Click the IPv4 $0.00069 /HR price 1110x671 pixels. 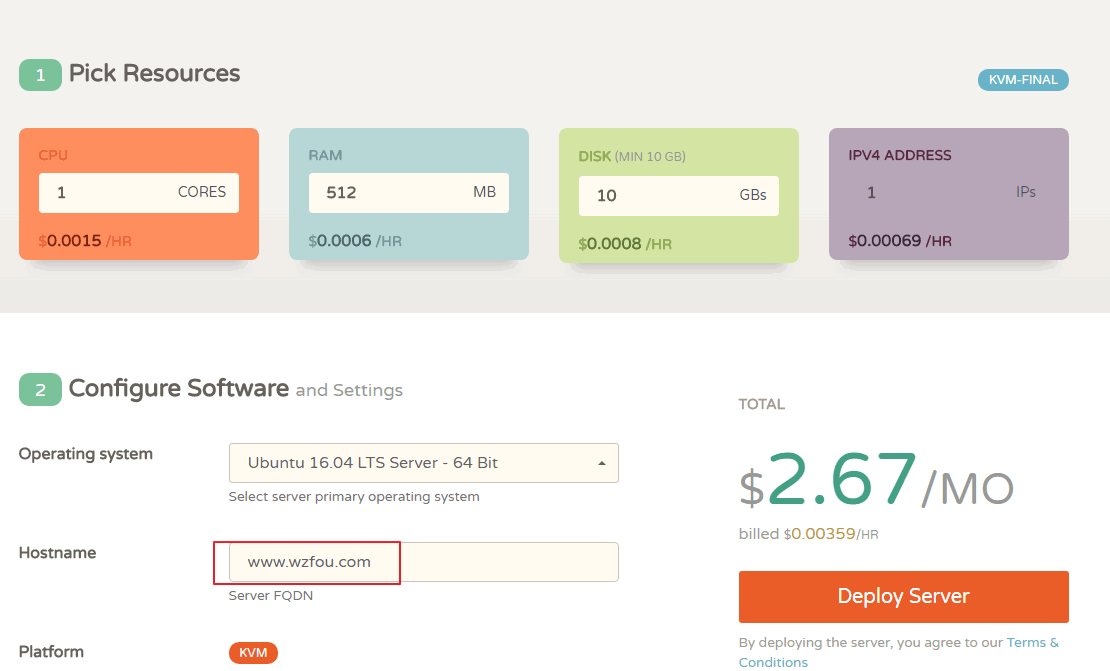pyautogui.click(x=899, y=241)
